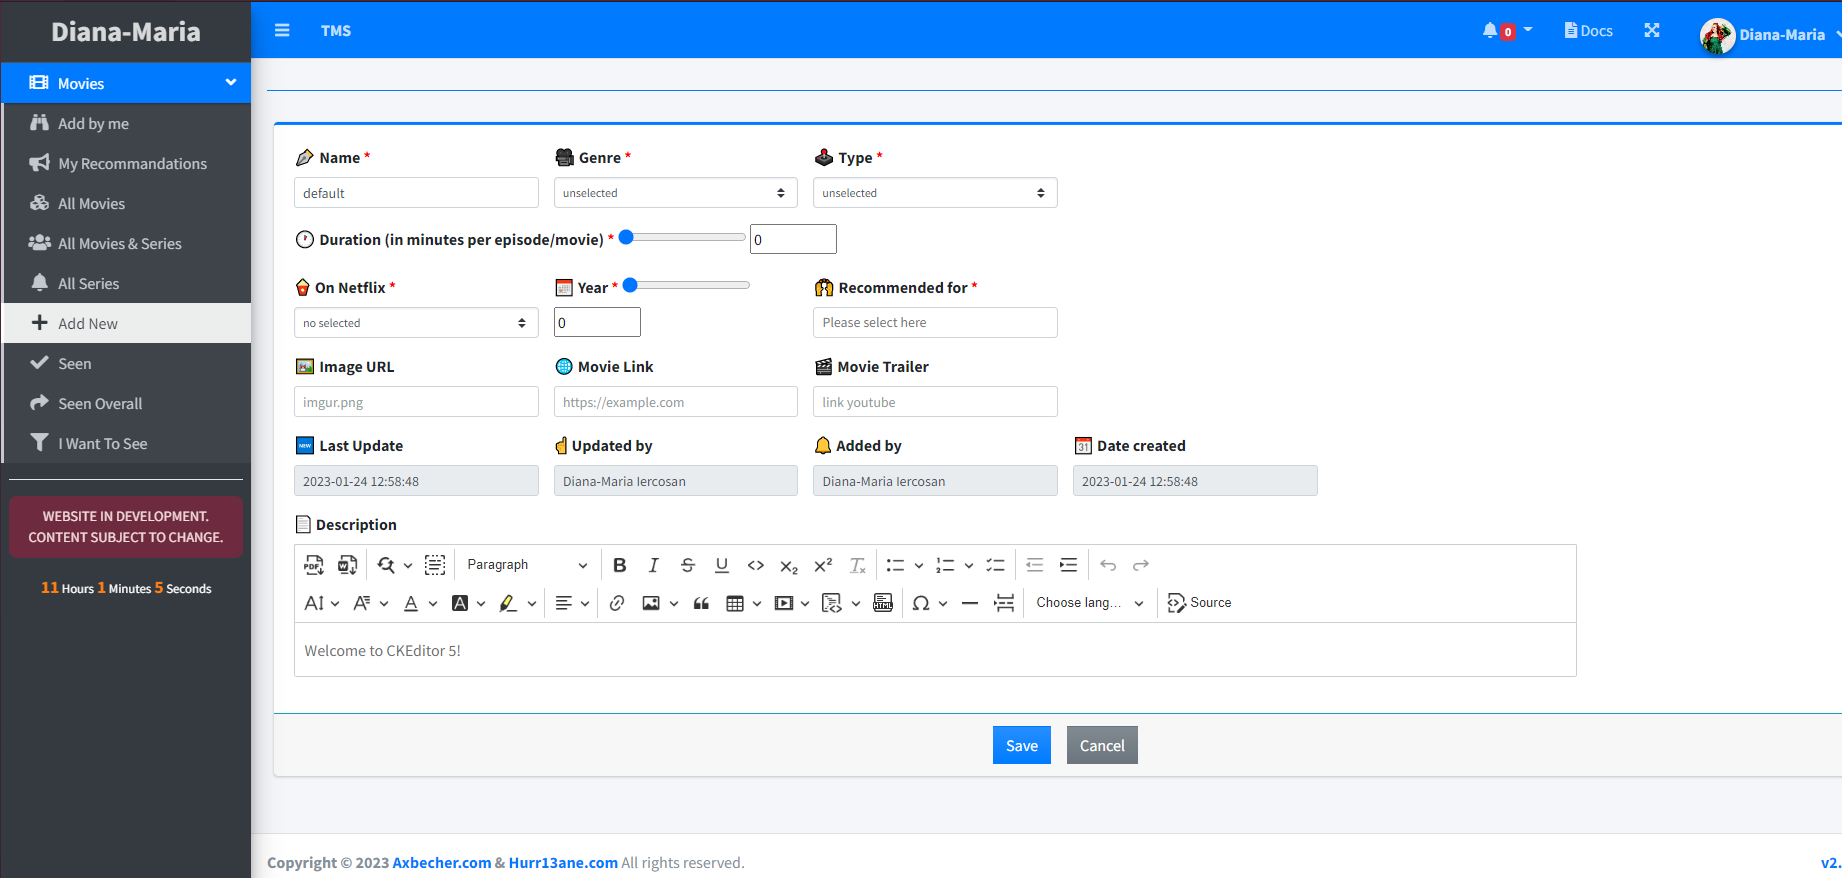Toggle underline formatting in the editor

click(722, 566)
